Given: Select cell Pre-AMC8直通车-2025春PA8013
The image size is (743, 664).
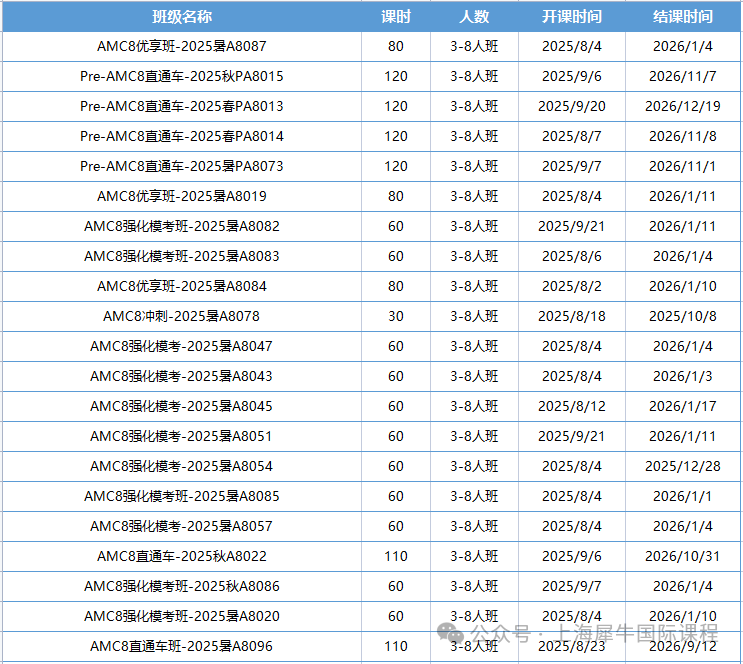Looking at the screenshot, I should (x=182, y=106).
